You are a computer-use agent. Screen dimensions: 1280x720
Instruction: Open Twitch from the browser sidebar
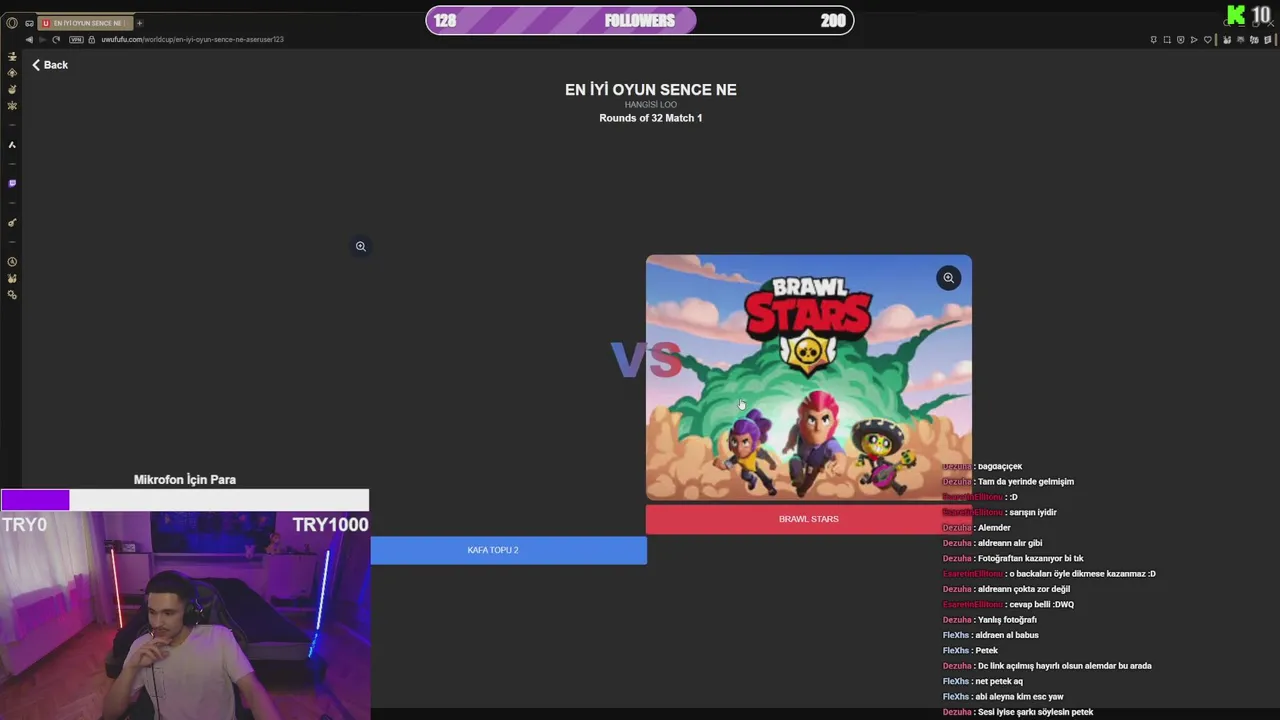pyautogui.click(x=12, y=184)
